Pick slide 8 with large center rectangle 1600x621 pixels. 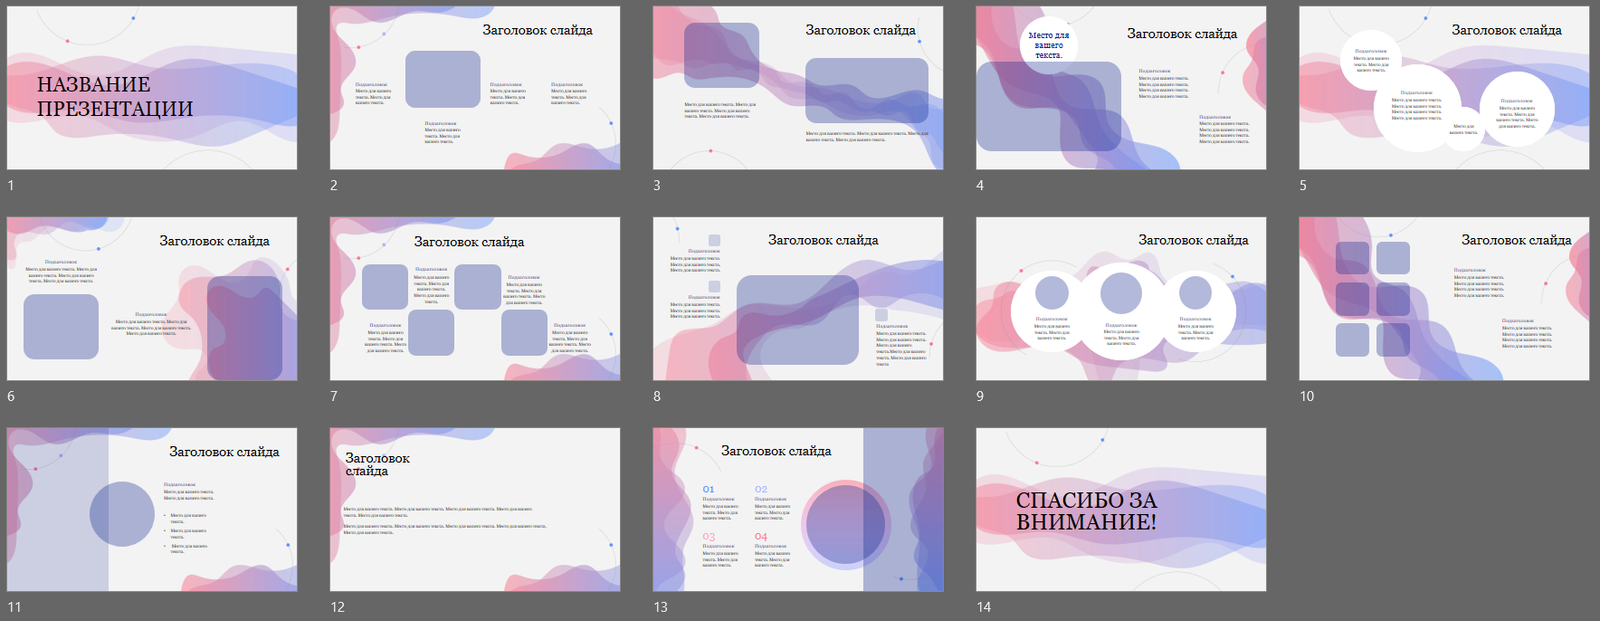coord(798,299)
